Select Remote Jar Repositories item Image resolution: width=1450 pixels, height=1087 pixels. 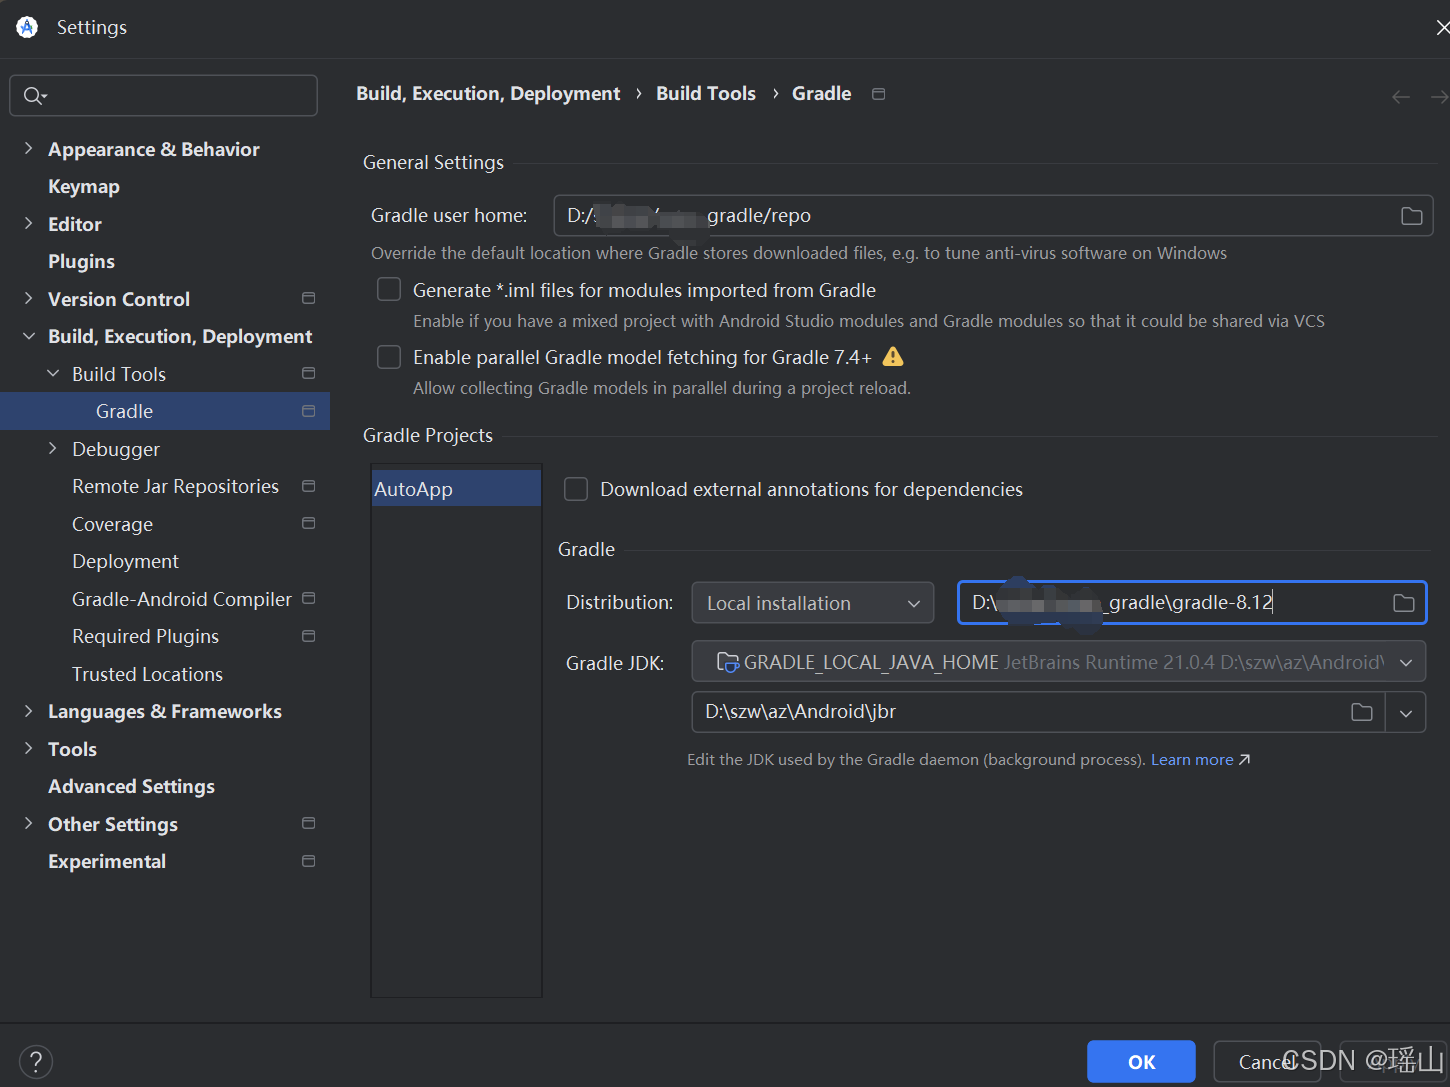(x=175, y=486)
